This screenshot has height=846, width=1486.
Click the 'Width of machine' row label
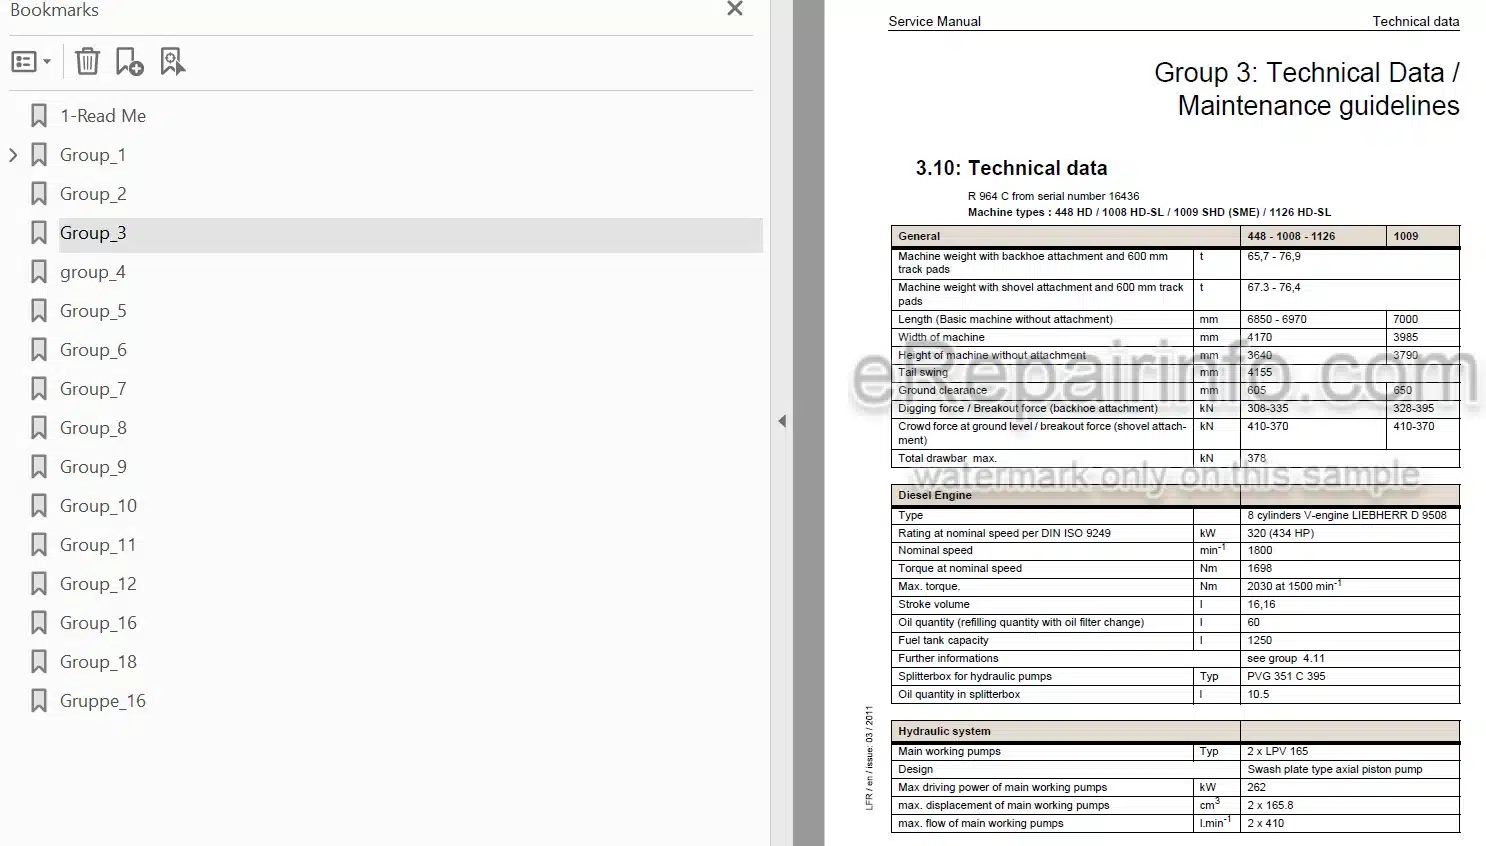pos(941,337)
